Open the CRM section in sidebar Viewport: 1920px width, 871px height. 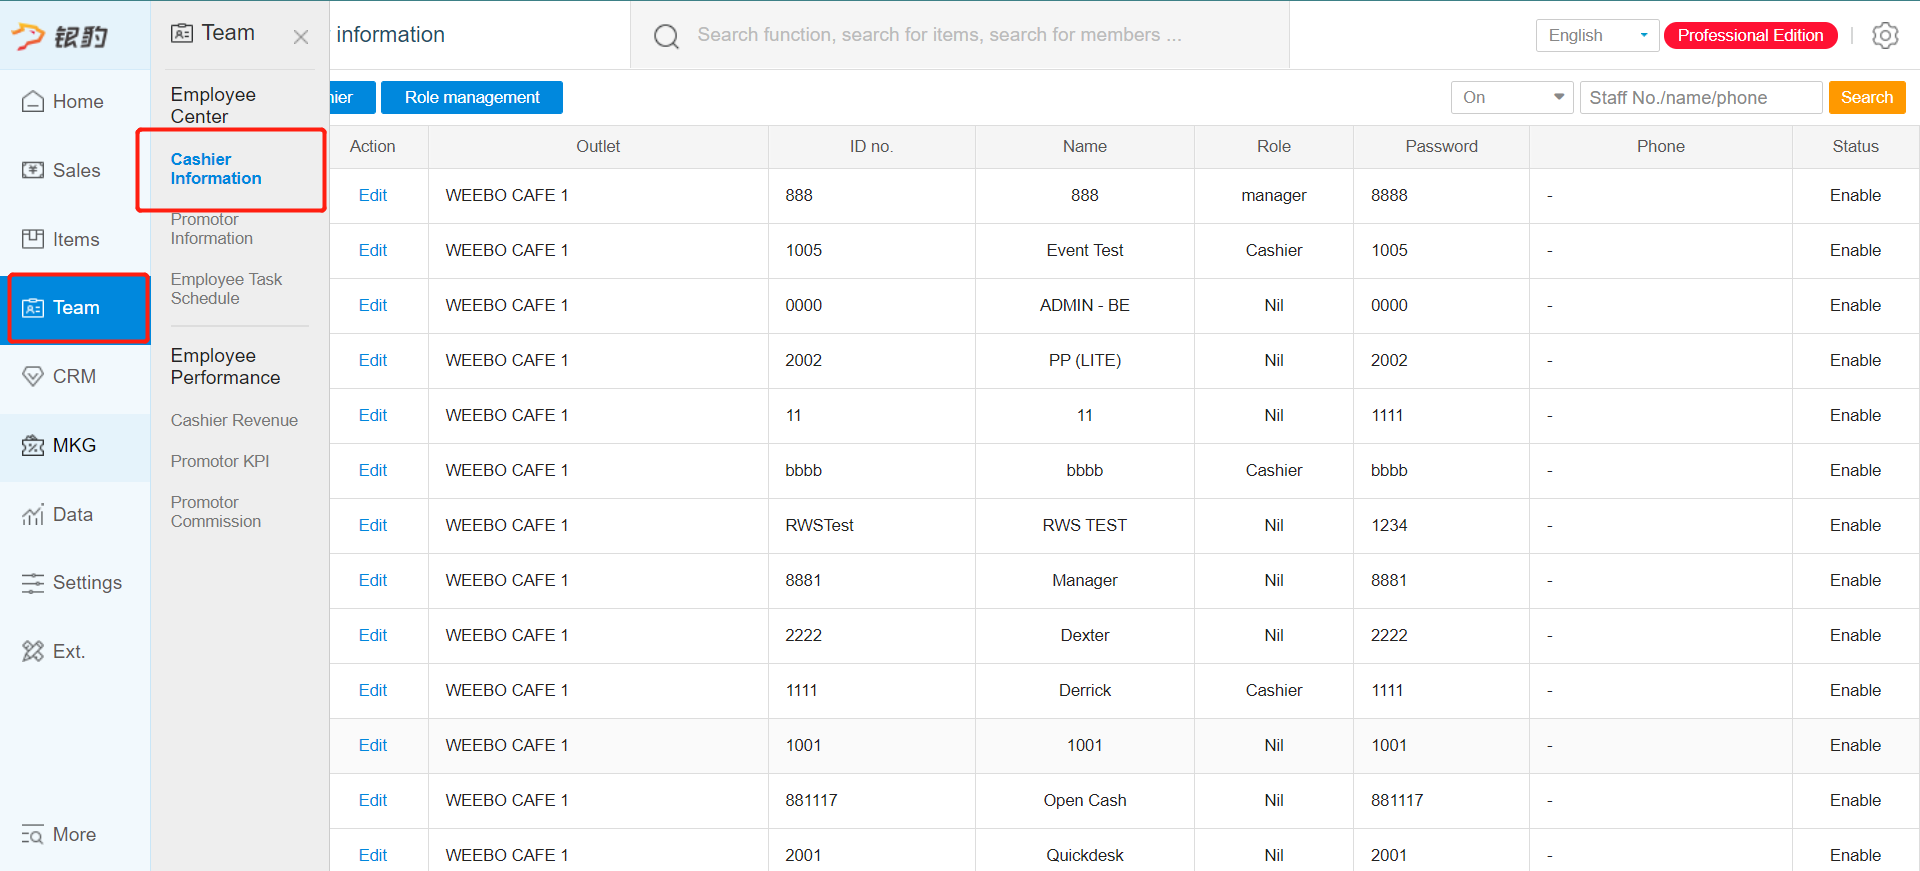coord(75,376)
